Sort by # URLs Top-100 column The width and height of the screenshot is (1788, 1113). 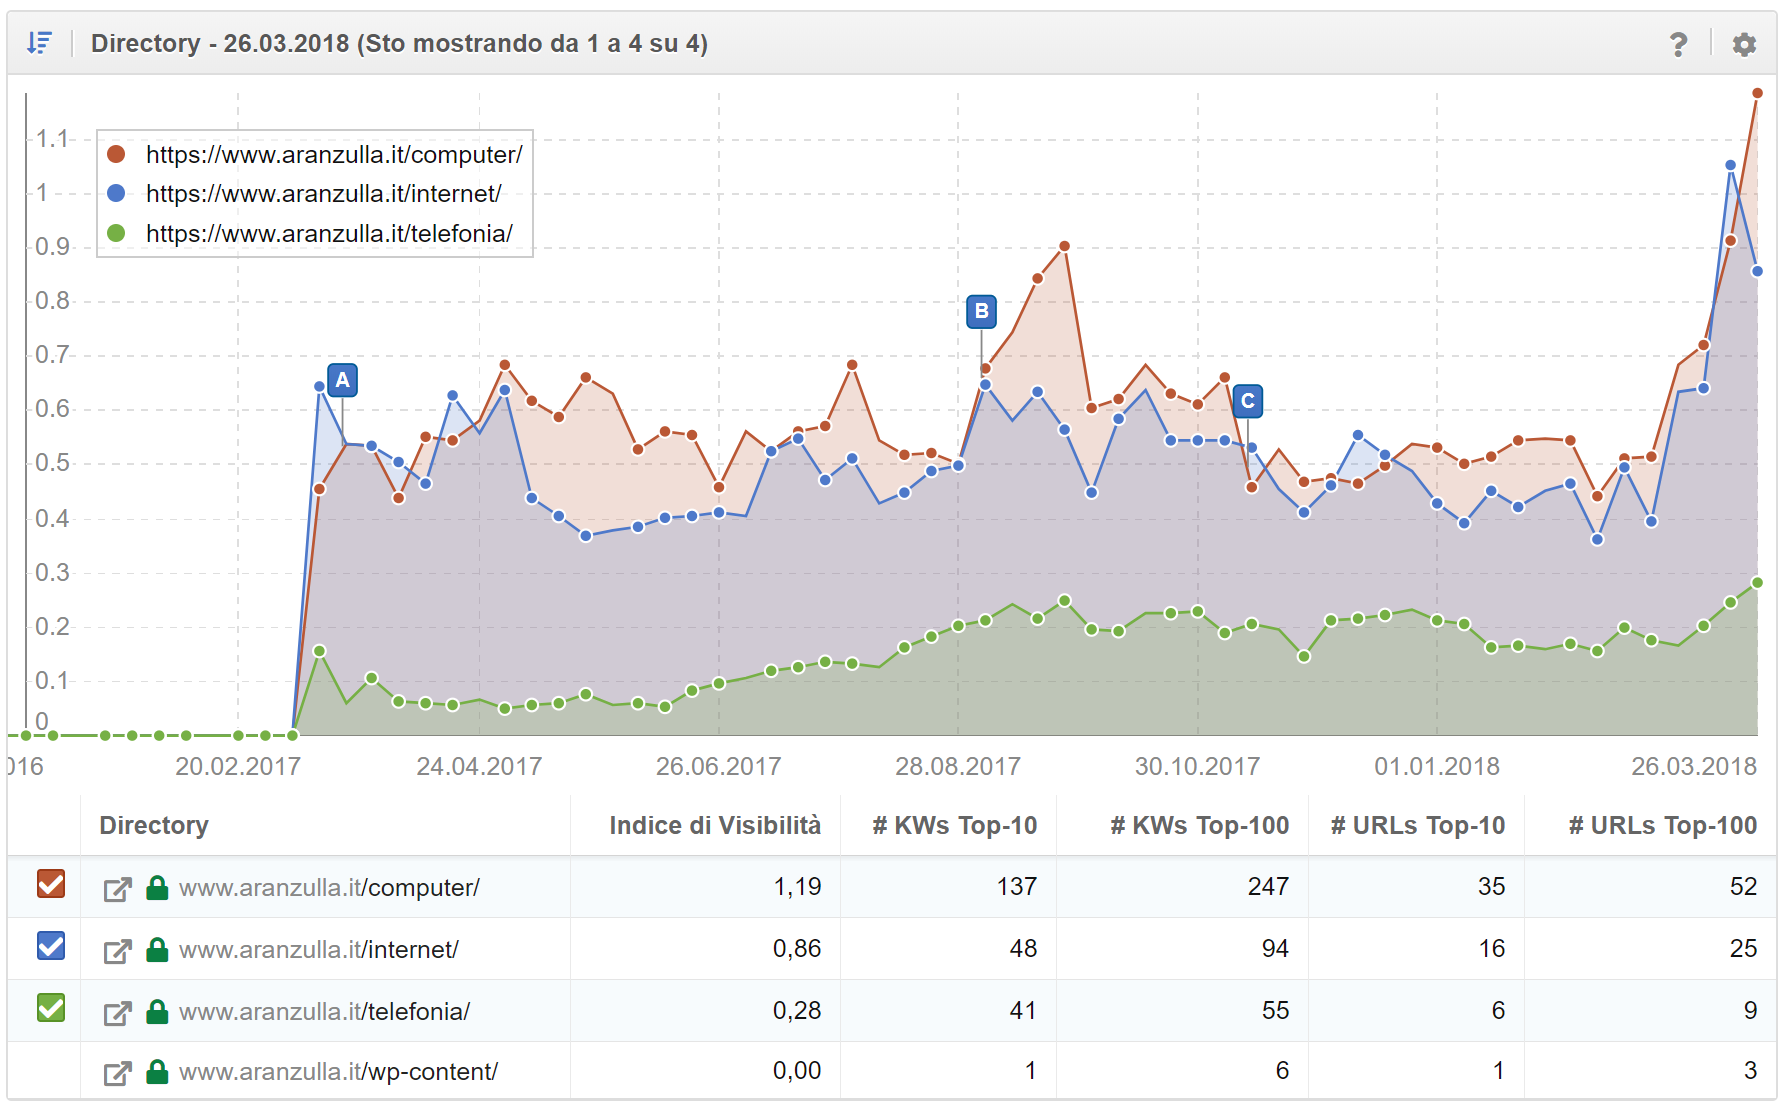click(x=1663, y=825)
